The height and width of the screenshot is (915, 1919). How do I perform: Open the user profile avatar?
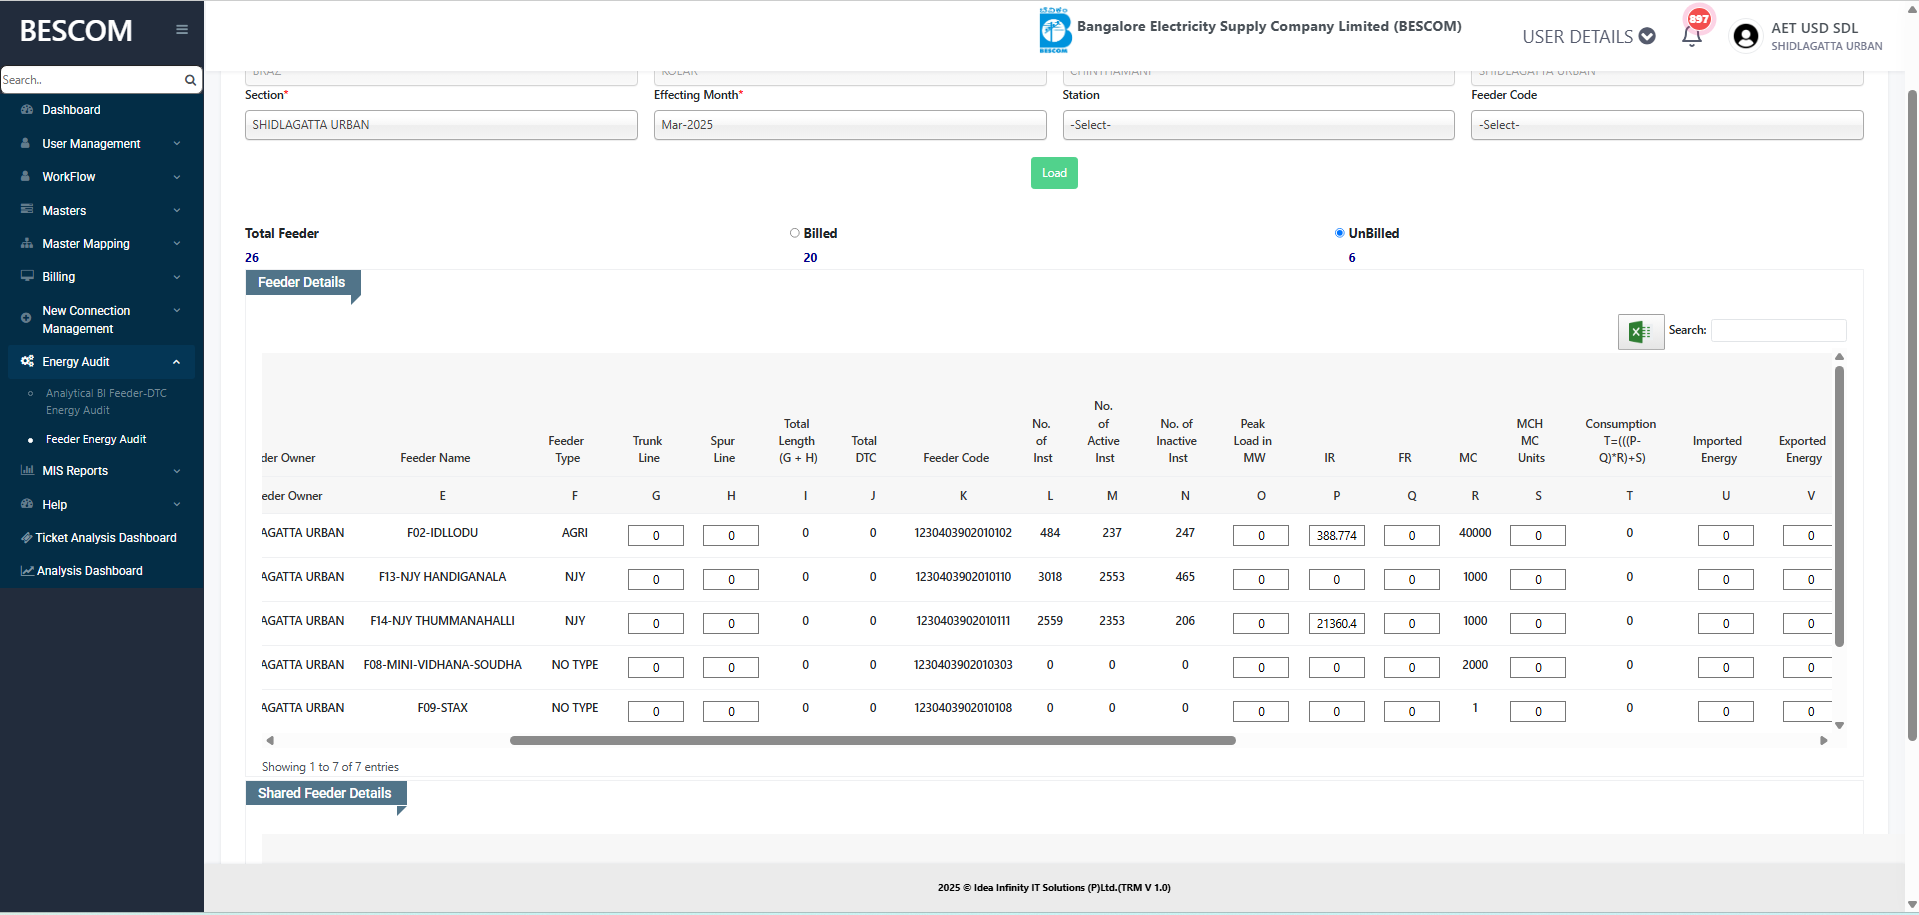[x=1746, y=36]
